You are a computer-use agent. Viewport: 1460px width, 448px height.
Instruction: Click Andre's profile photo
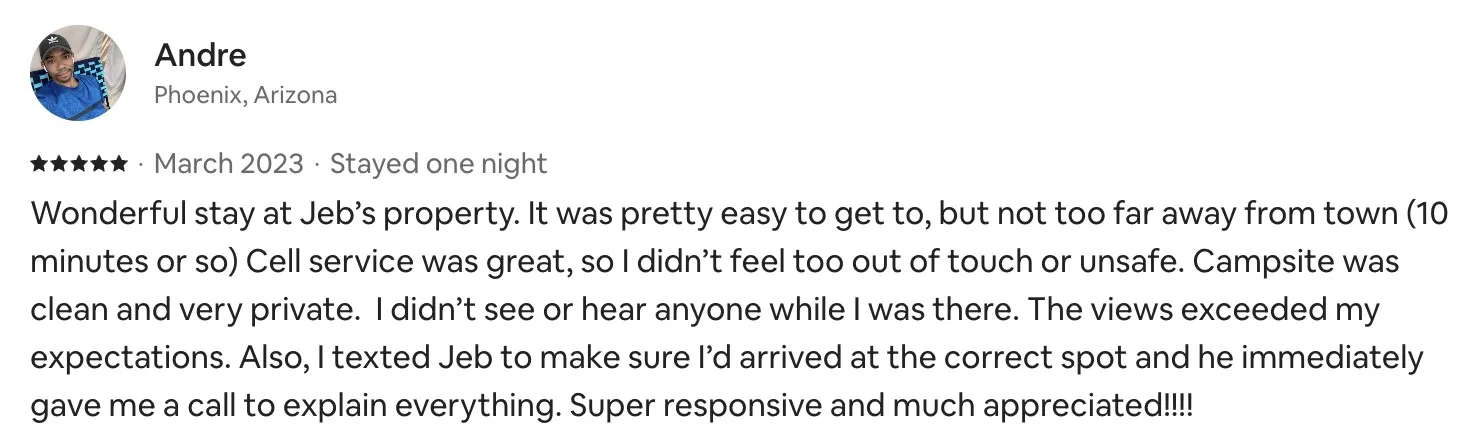[x=78, y=73]
